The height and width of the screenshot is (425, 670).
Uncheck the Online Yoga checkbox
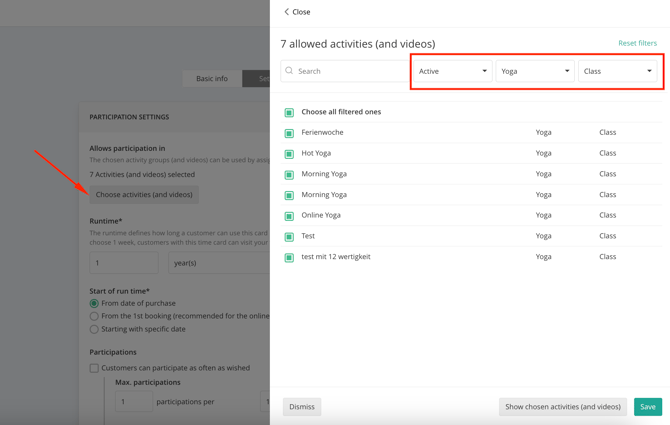click(289, 216)
